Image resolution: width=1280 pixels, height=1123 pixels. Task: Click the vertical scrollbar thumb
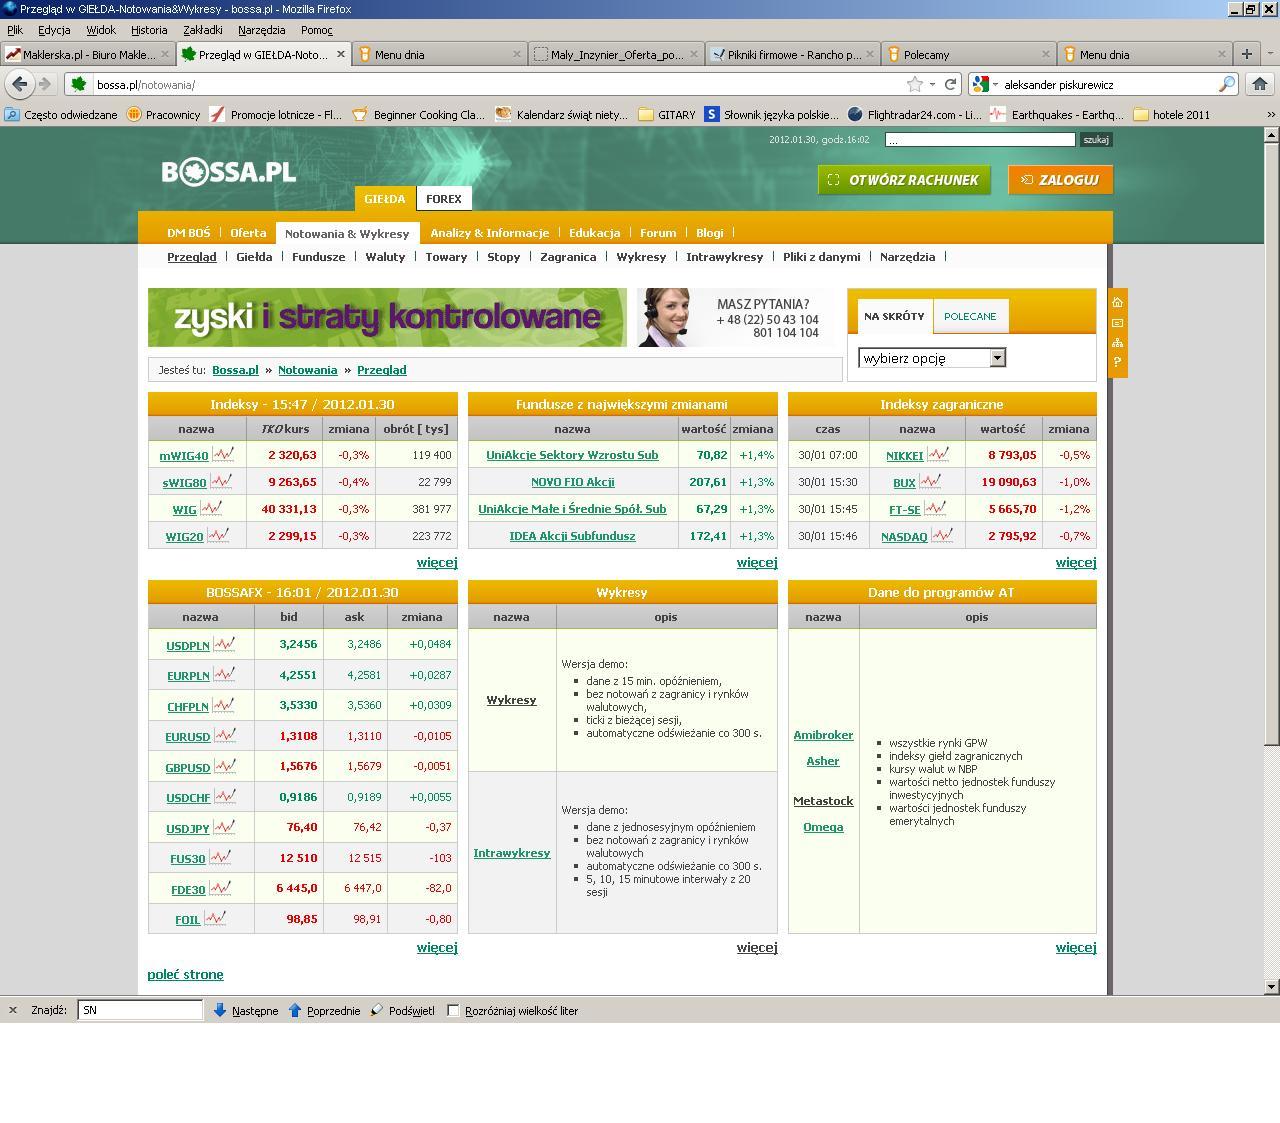[x=1271, y=444]
